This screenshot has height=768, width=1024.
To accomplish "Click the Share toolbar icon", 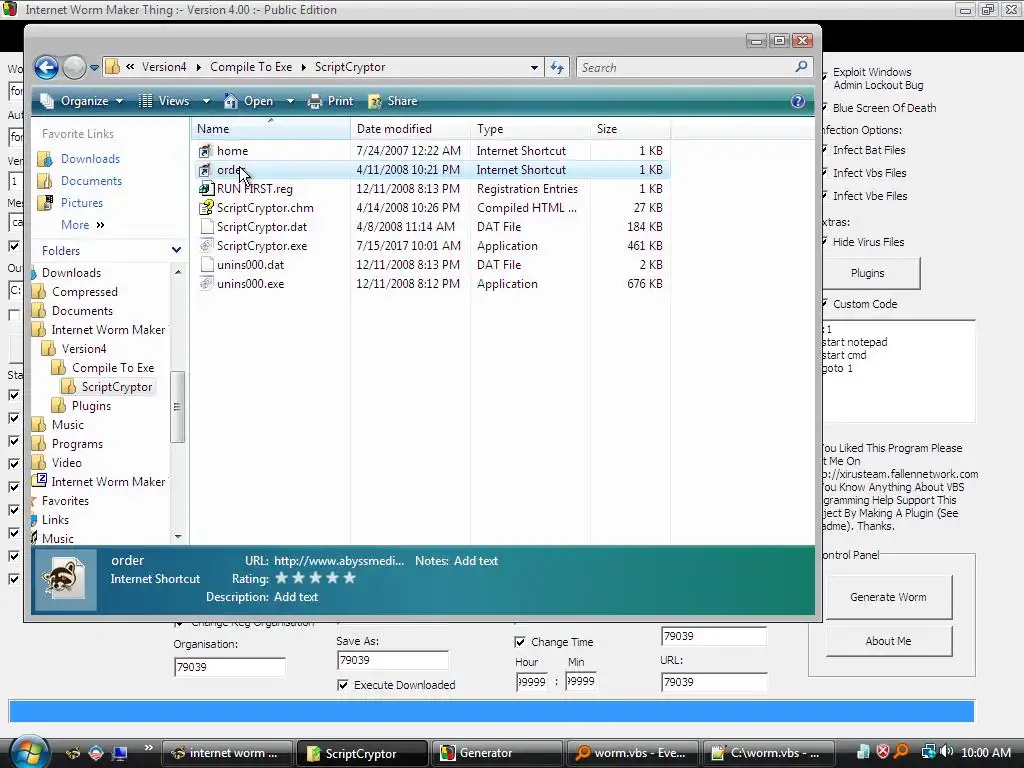I will click(375, 101).
